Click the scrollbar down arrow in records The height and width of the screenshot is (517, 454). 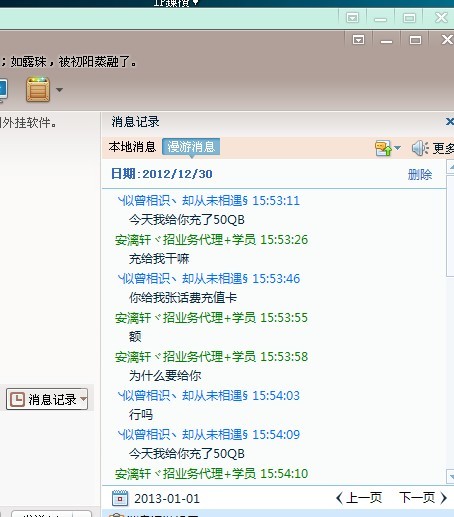click(450, 476)
